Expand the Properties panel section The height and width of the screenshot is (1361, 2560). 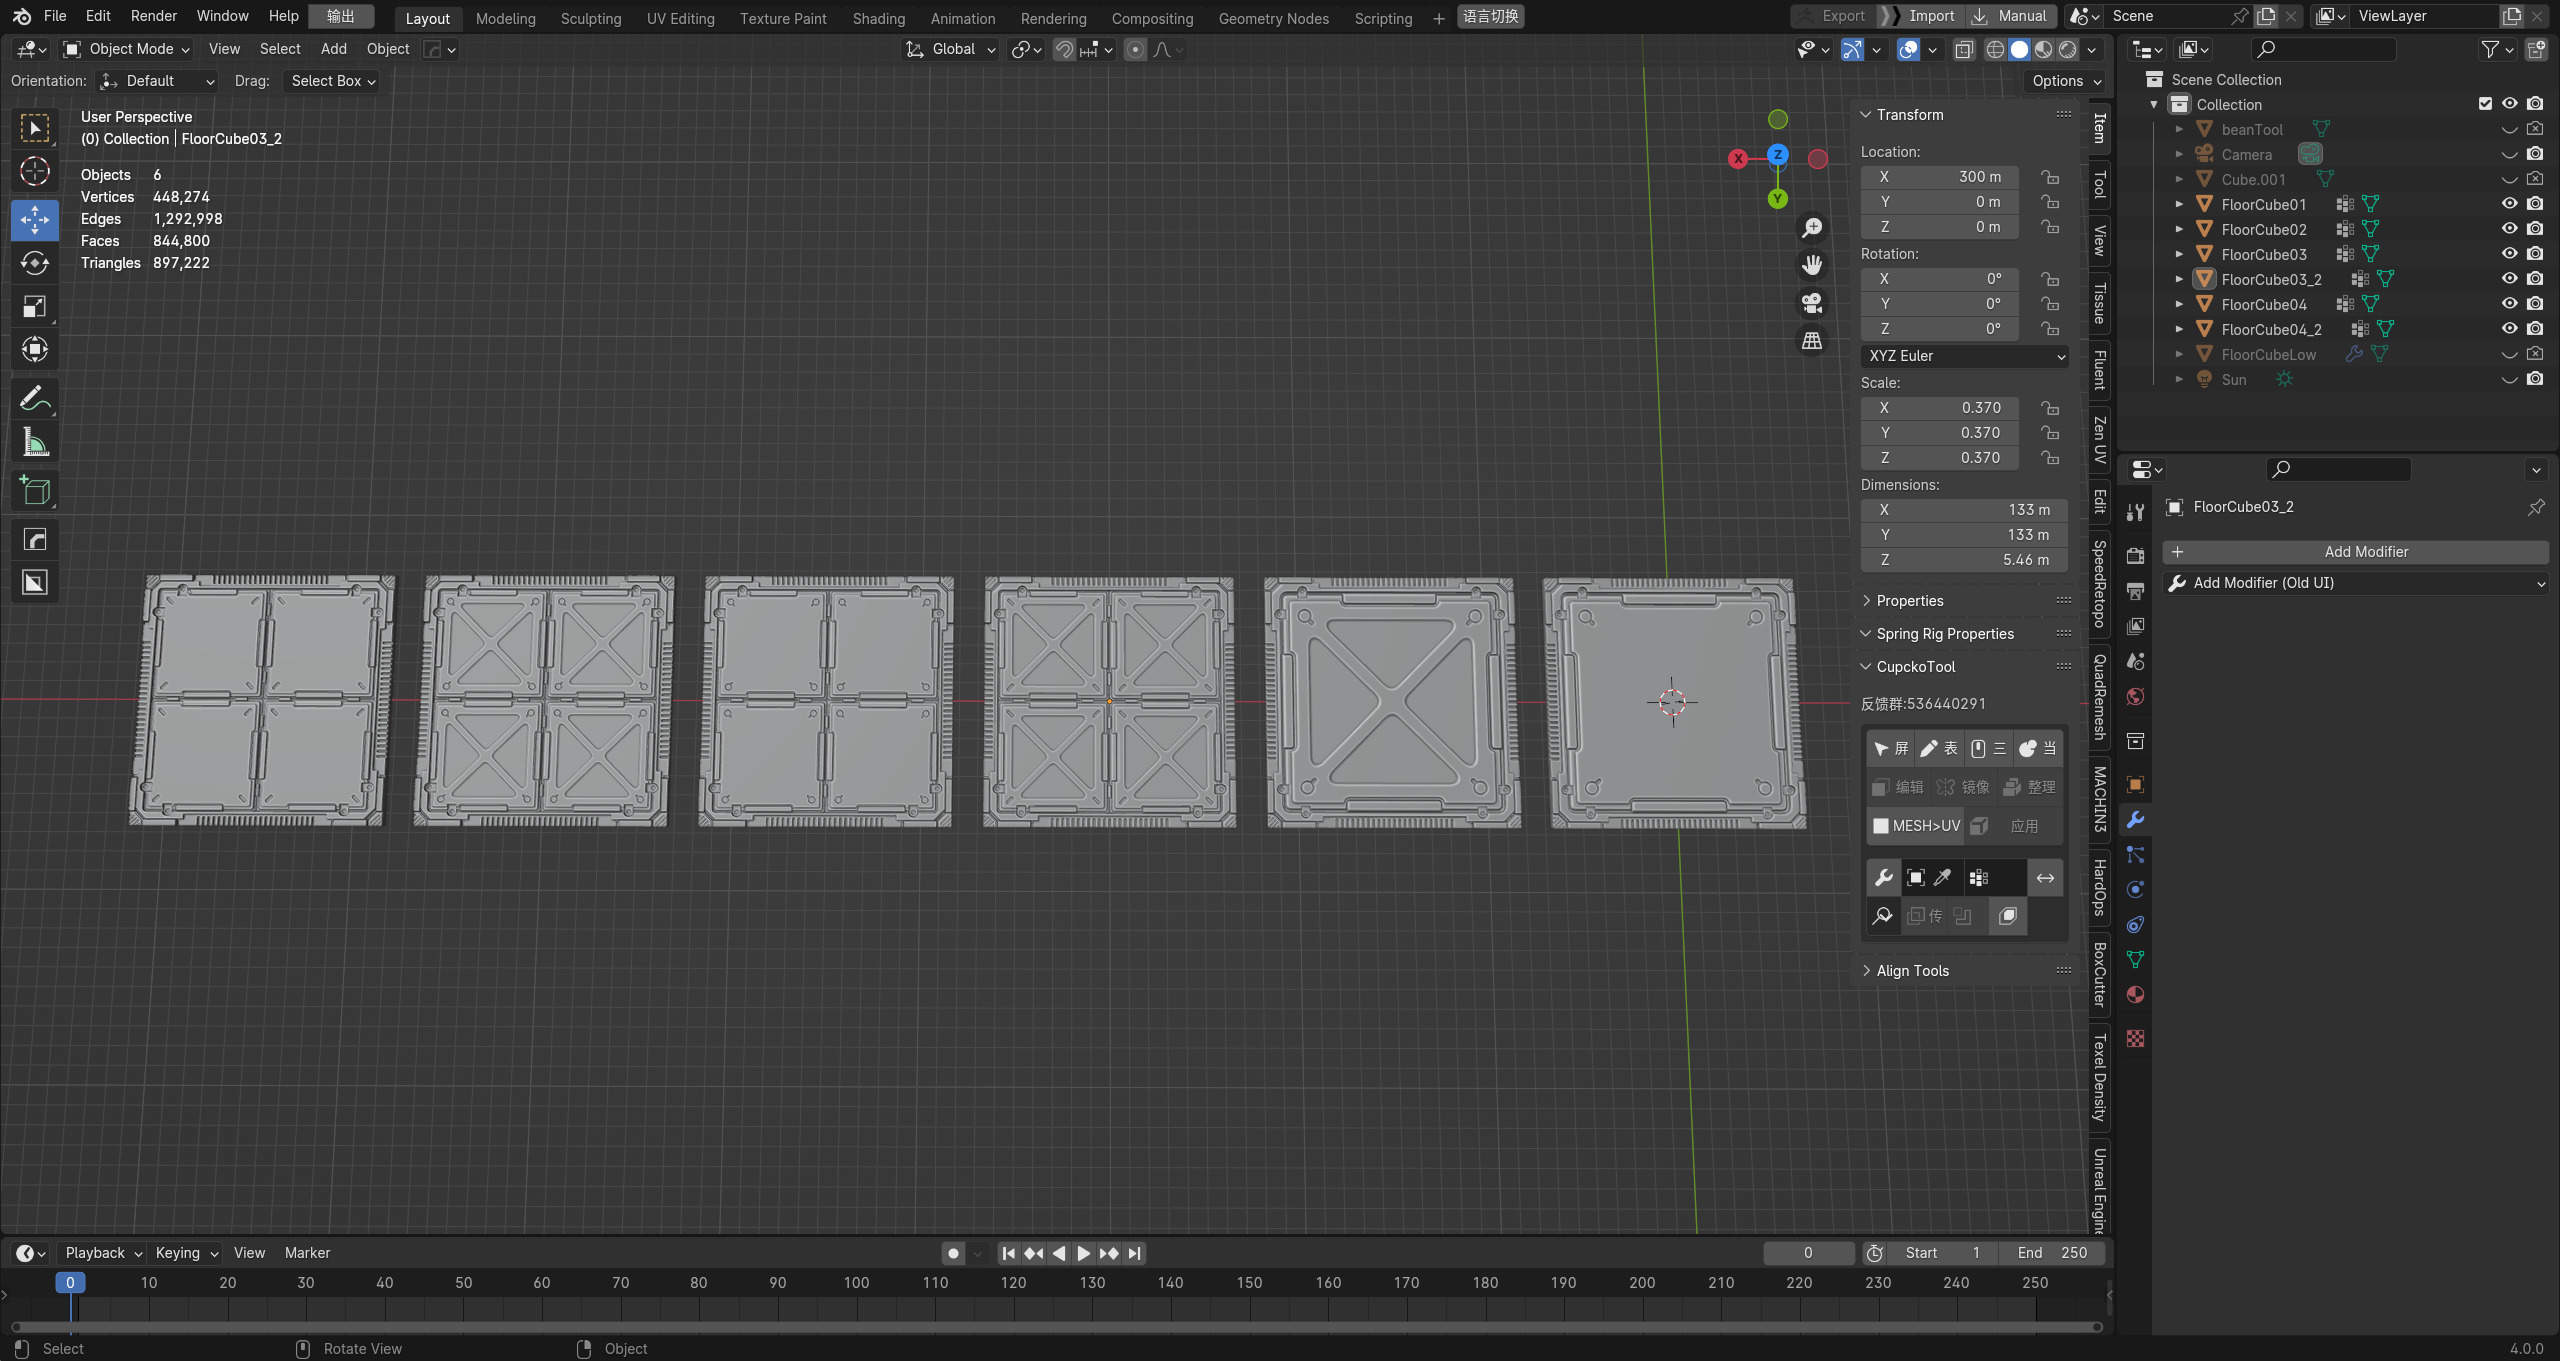(x=1909, y=601)
